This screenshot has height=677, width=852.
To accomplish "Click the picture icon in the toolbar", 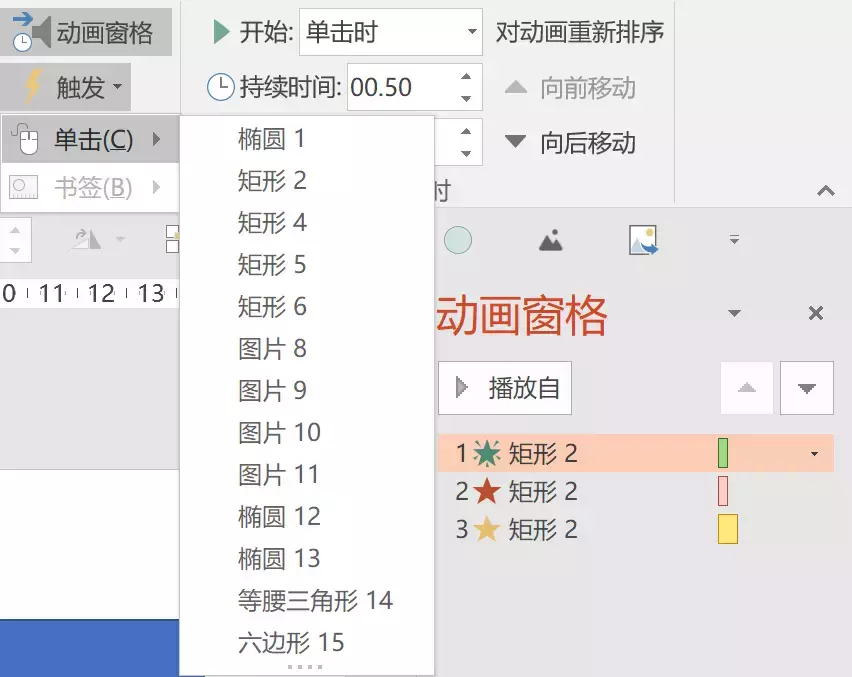I will coord(642,240).
